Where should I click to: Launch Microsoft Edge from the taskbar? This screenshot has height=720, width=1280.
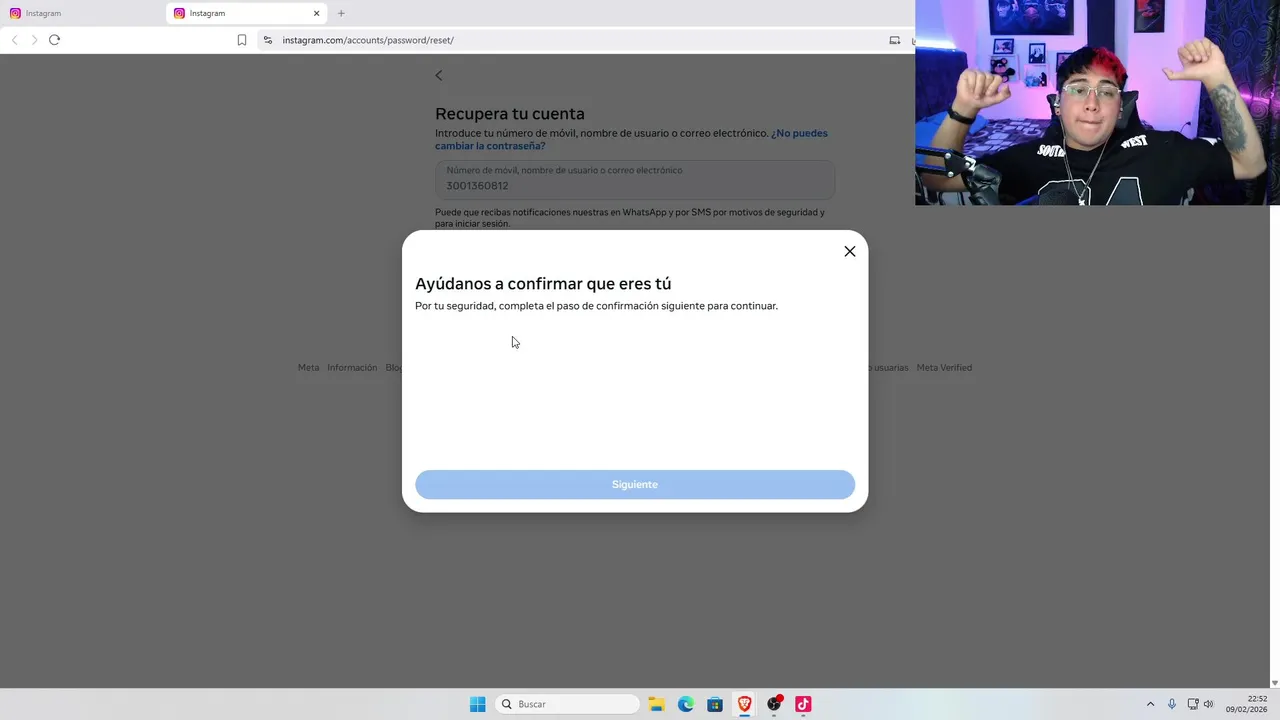[x=685, y=704]
